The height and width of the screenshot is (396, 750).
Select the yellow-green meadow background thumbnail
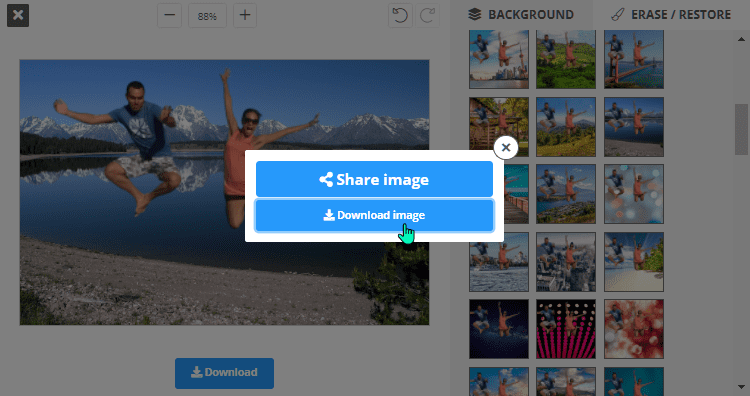coord(566,127)
